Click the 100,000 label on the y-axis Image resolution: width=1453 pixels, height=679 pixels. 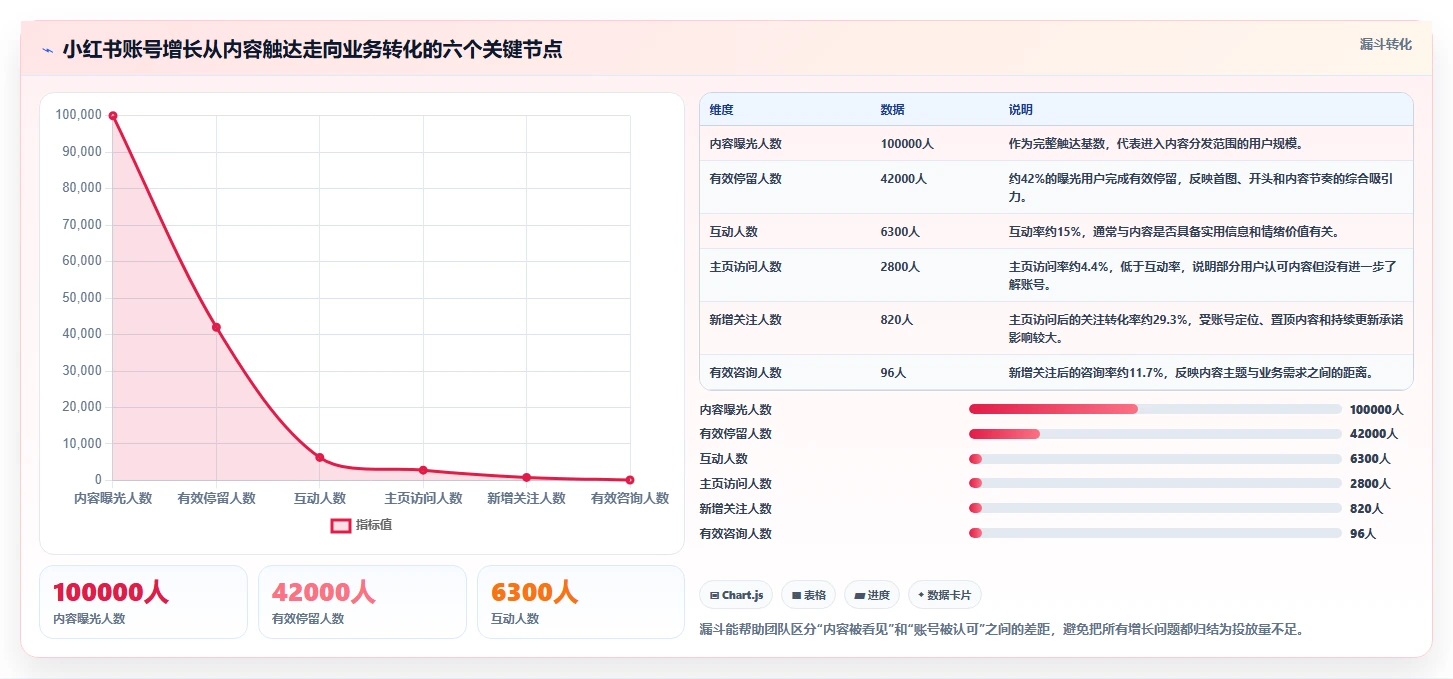click(78, 115)
